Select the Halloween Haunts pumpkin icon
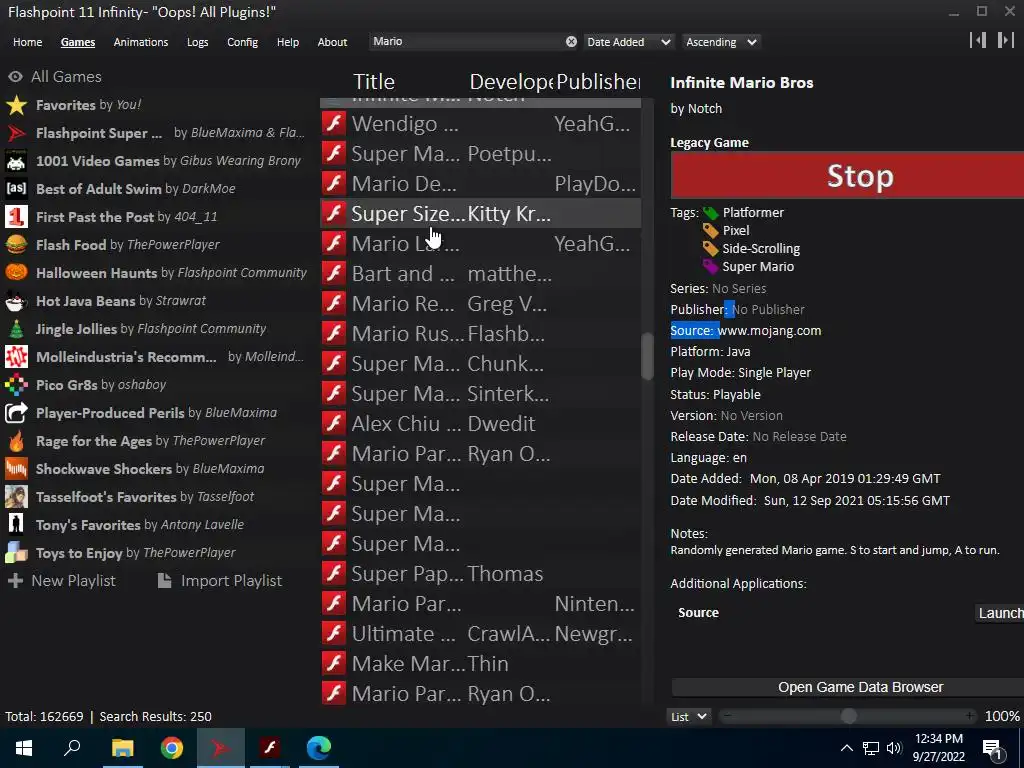 tap(16, 272)
